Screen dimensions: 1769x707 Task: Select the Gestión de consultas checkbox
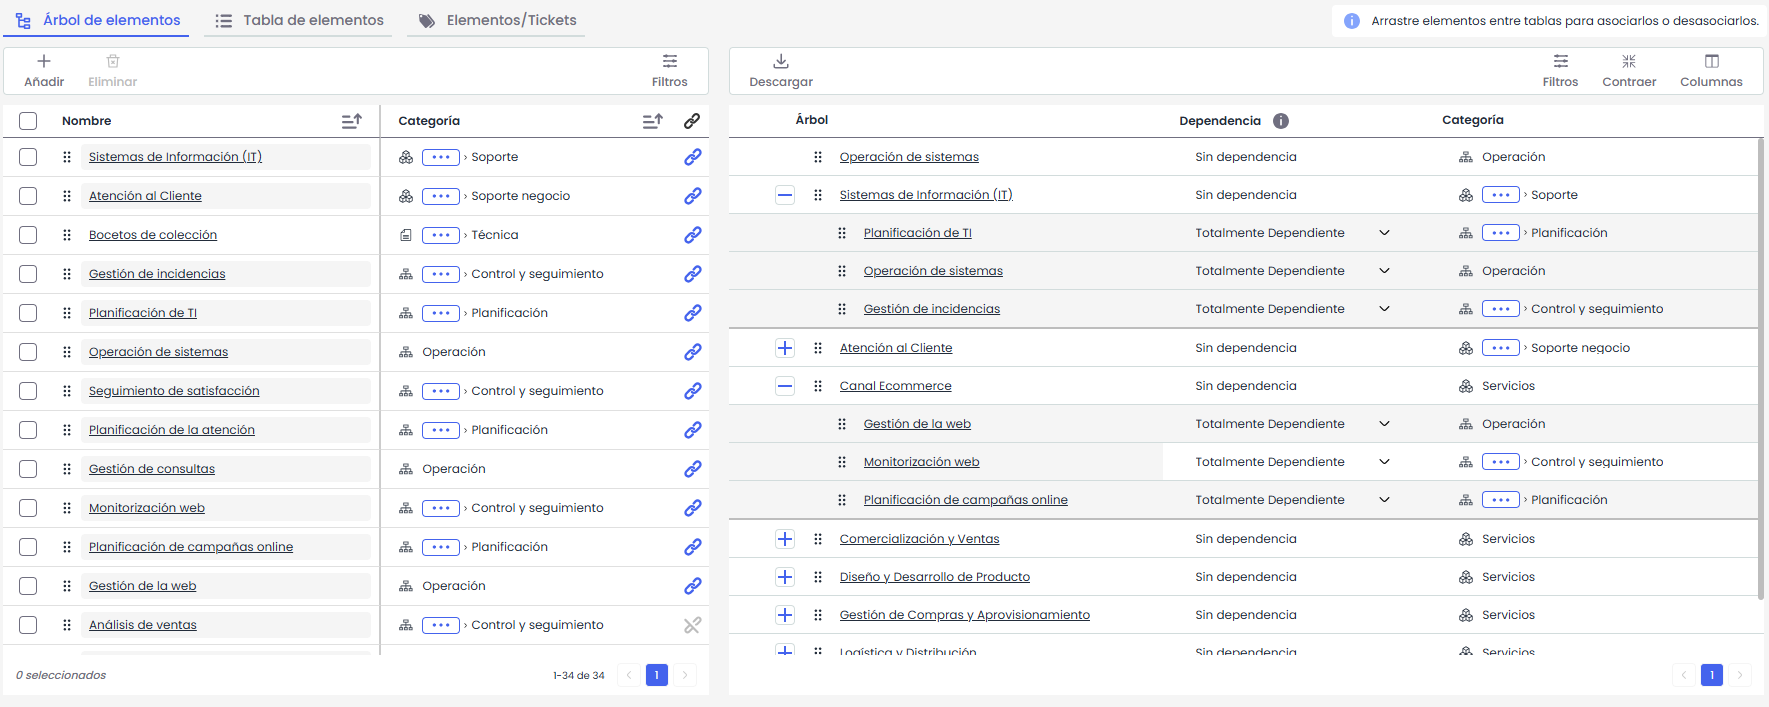pos(28,469)
